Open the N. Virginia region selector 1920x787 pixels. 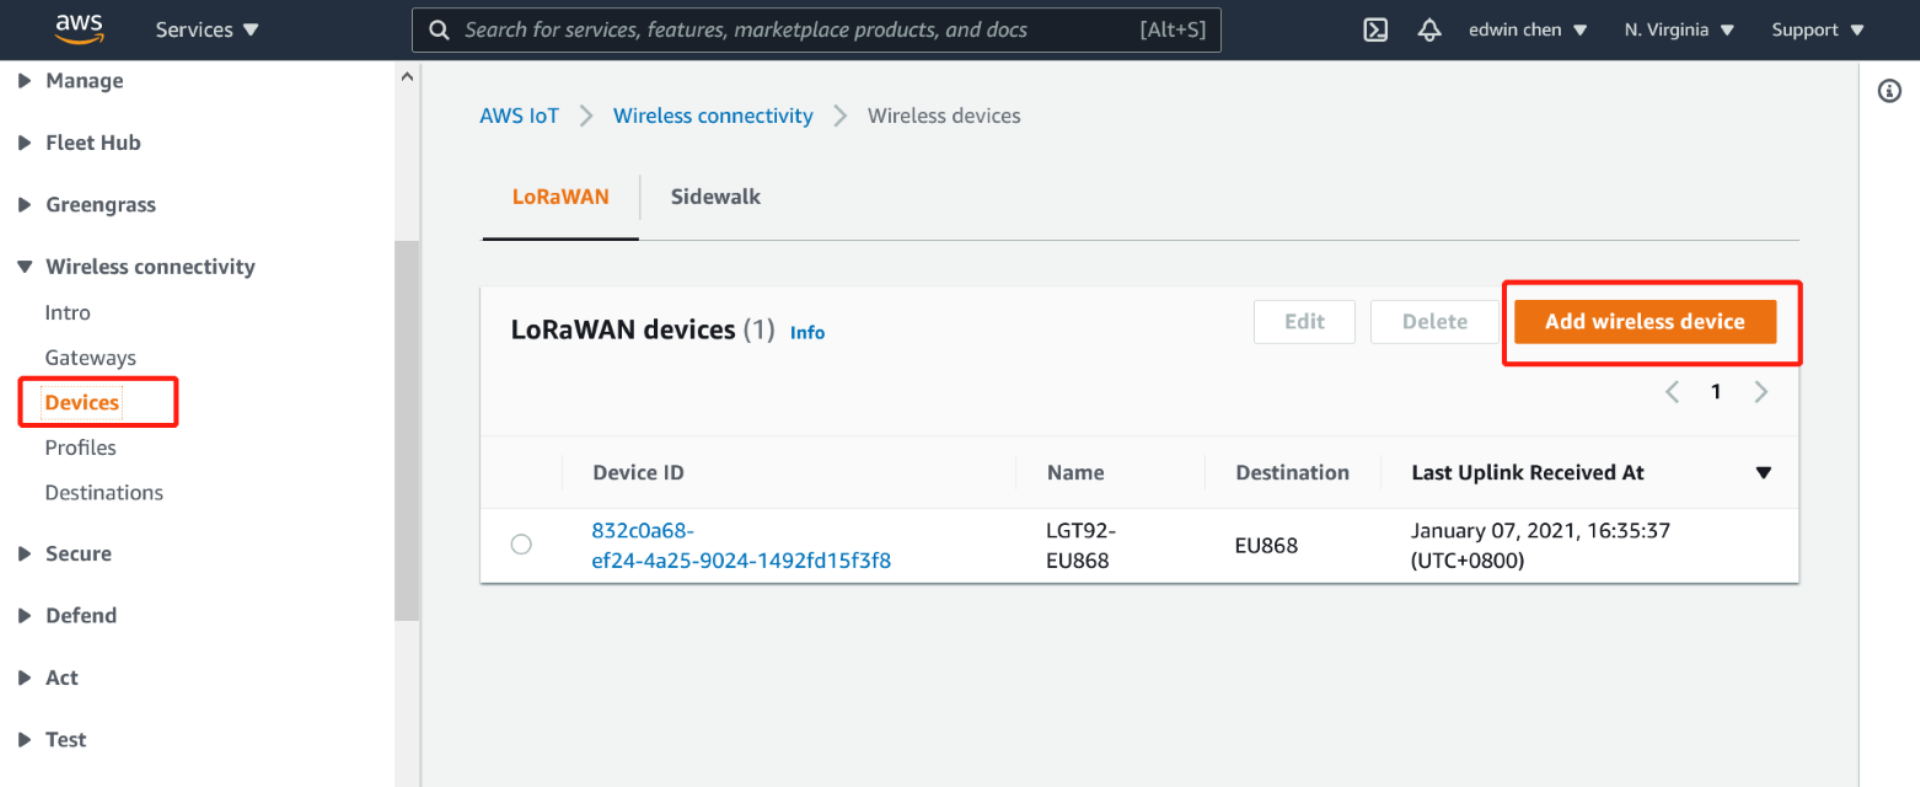[x=1679, y=30]
